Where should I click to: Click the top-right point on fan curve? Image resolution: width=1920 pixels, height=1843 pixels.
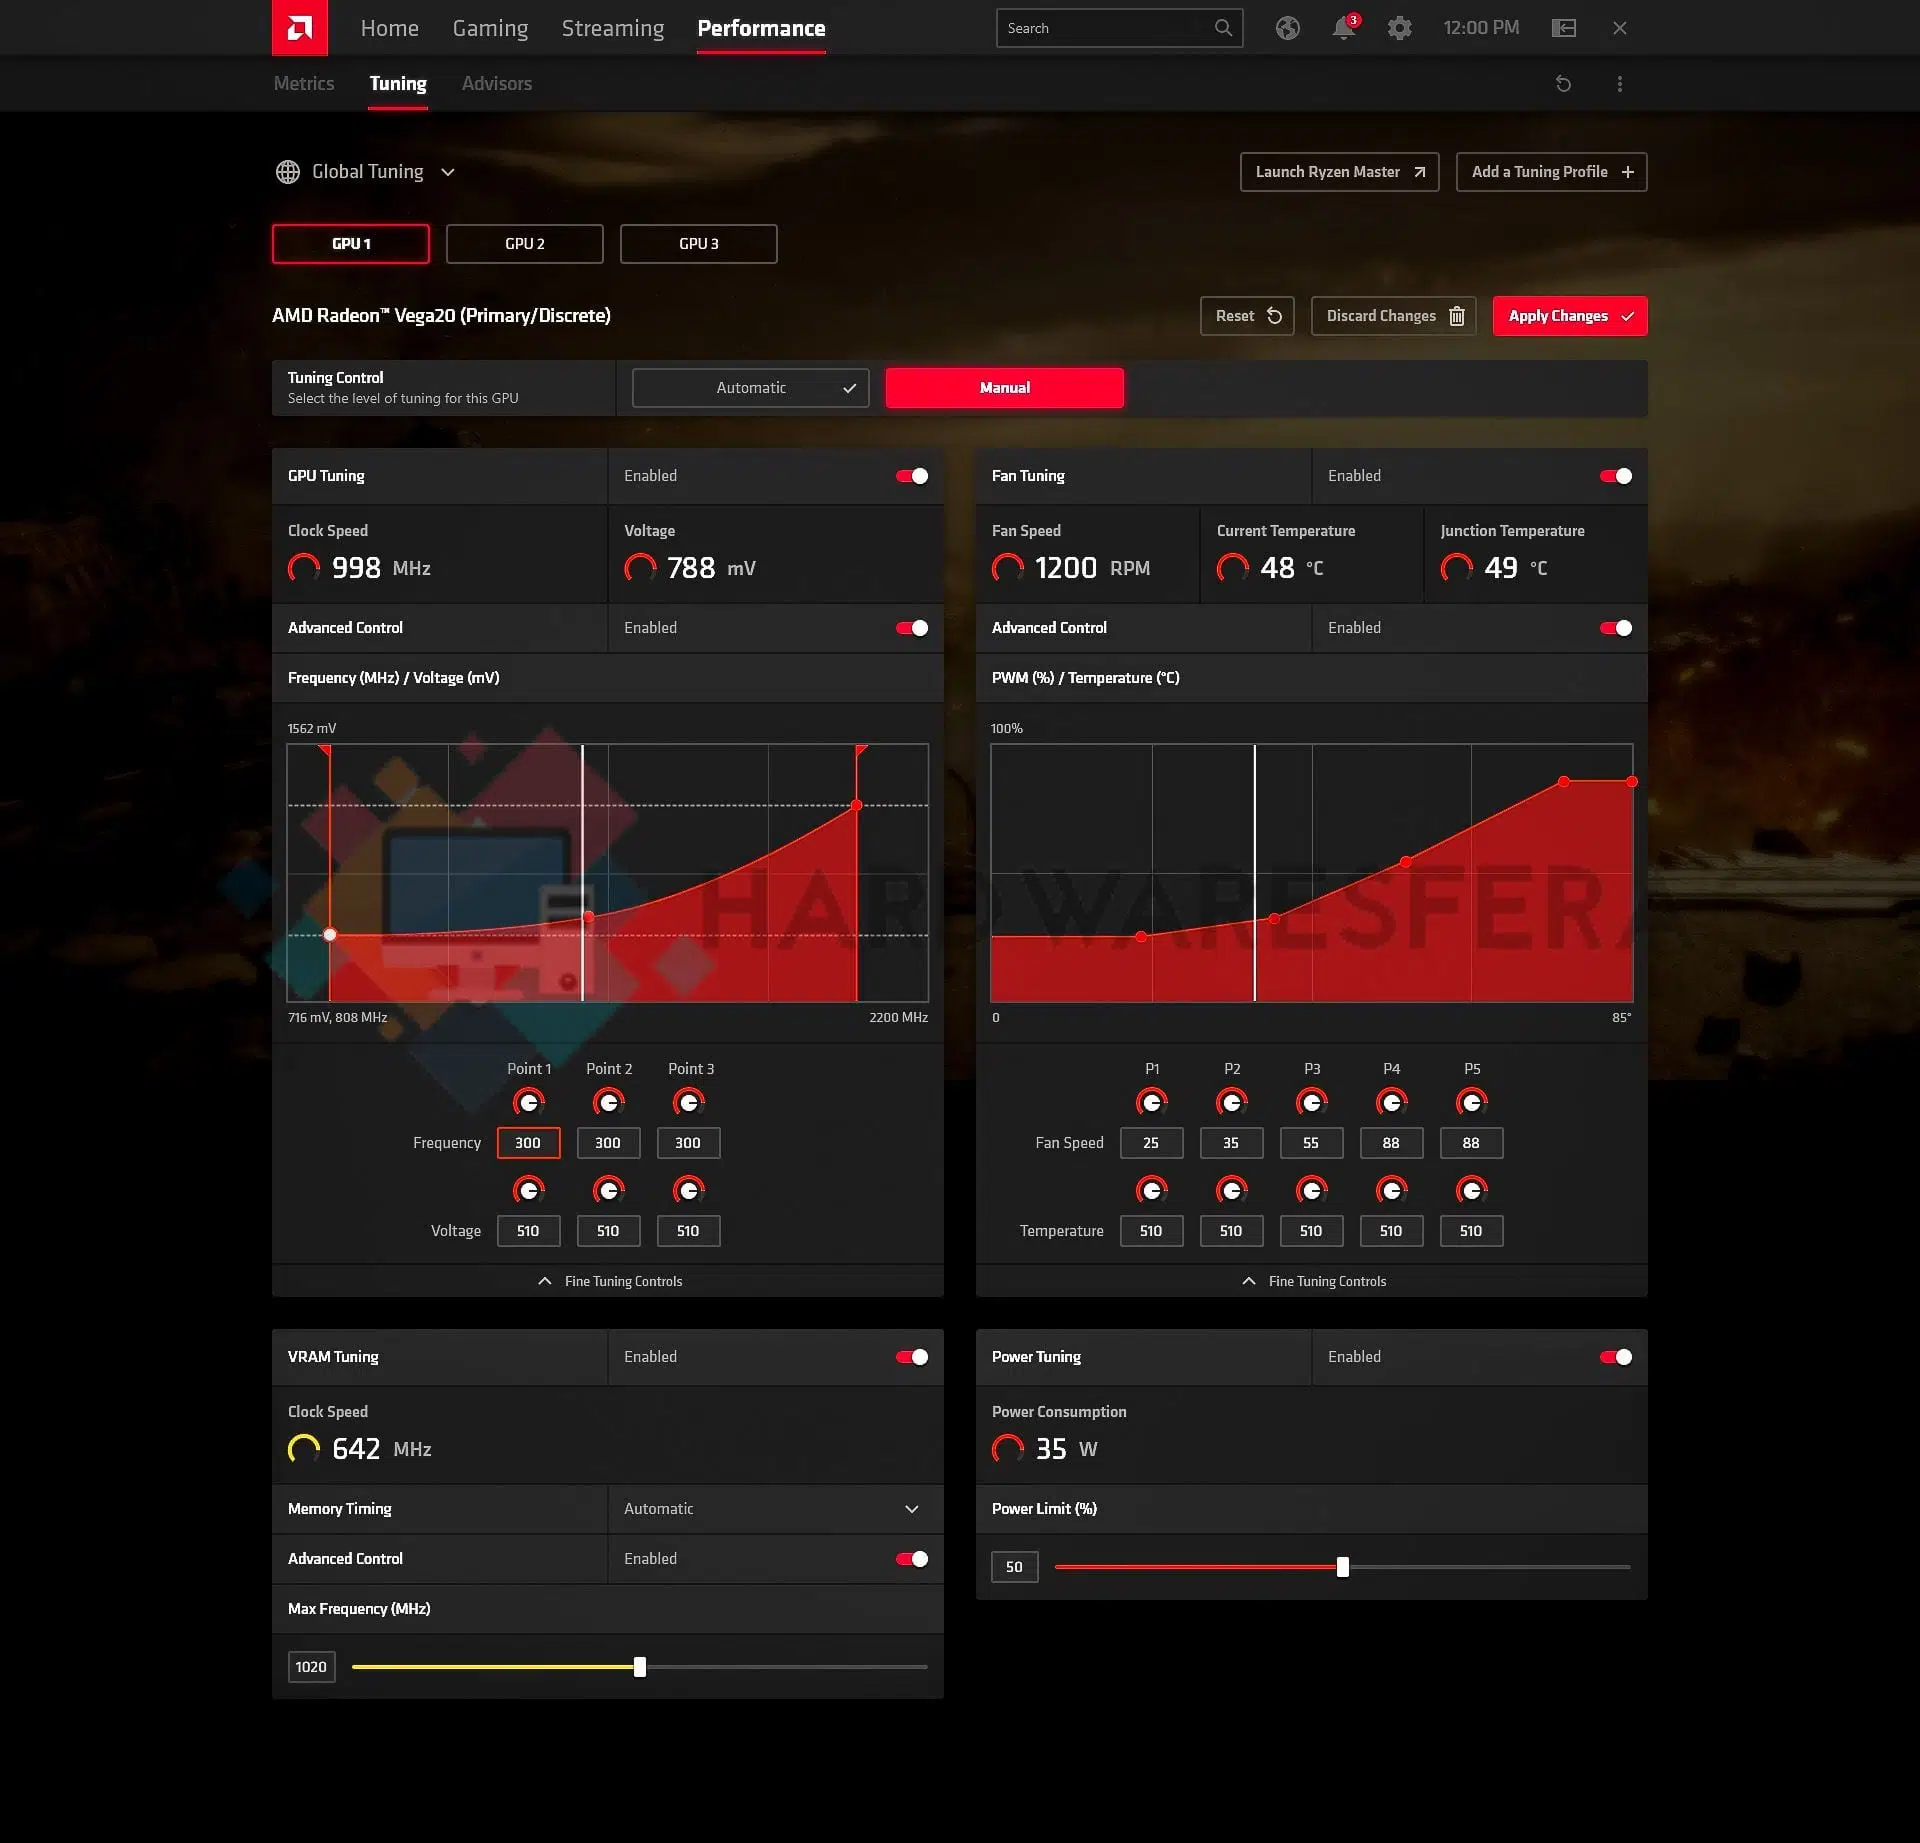tap(1632, 782)
